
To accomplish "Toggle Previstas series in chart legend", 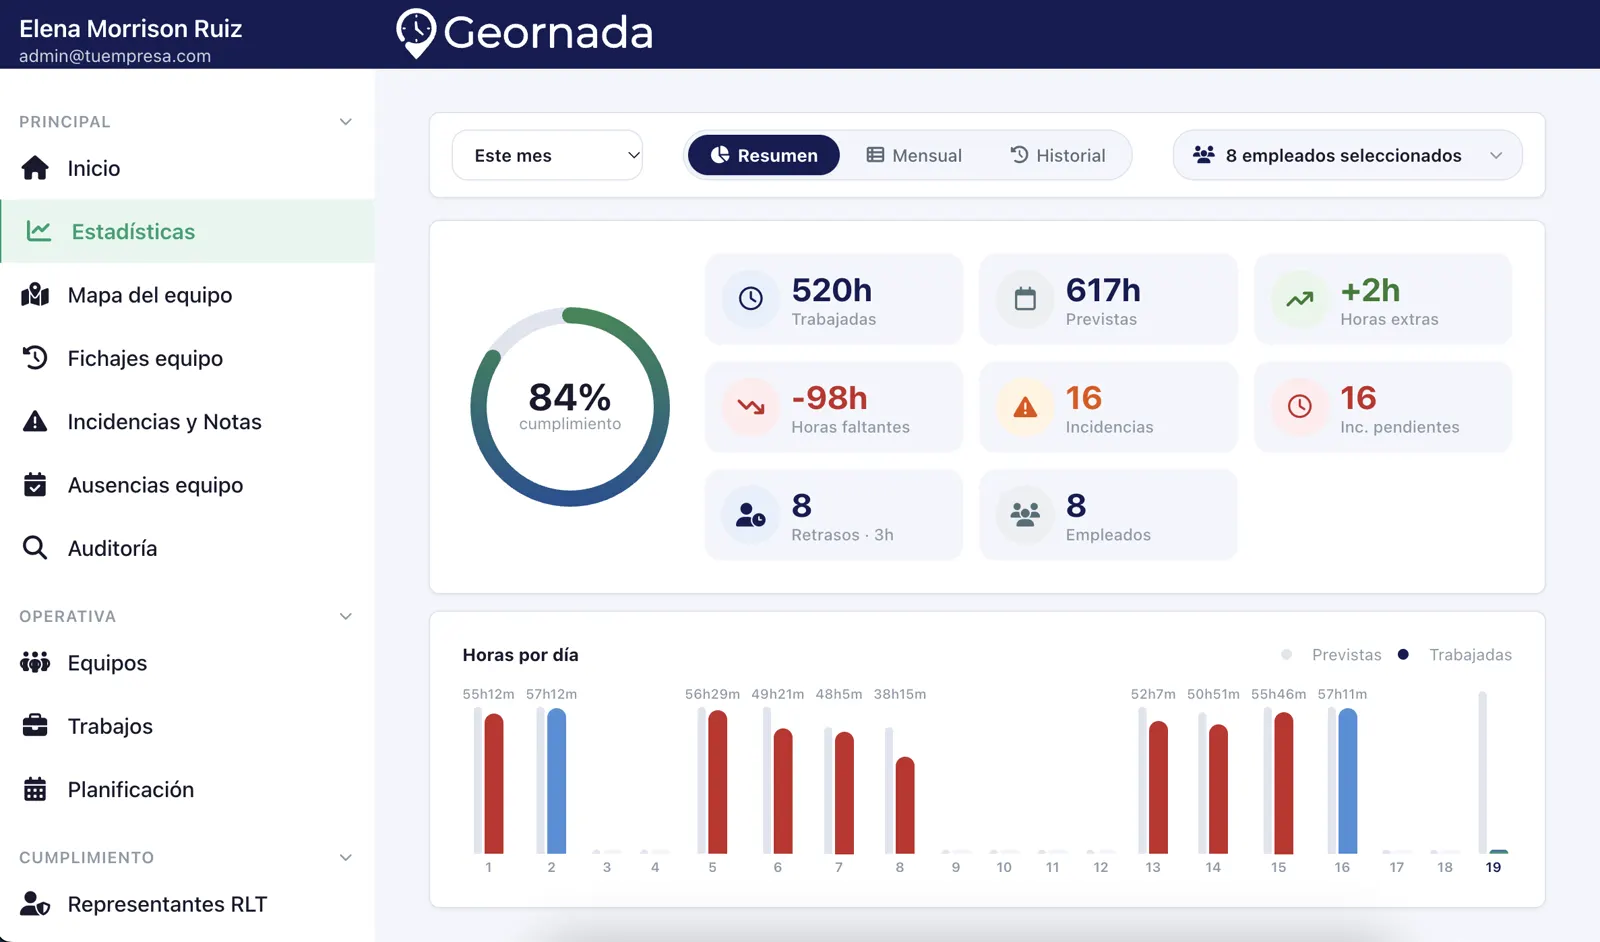I will [1332, 655].
